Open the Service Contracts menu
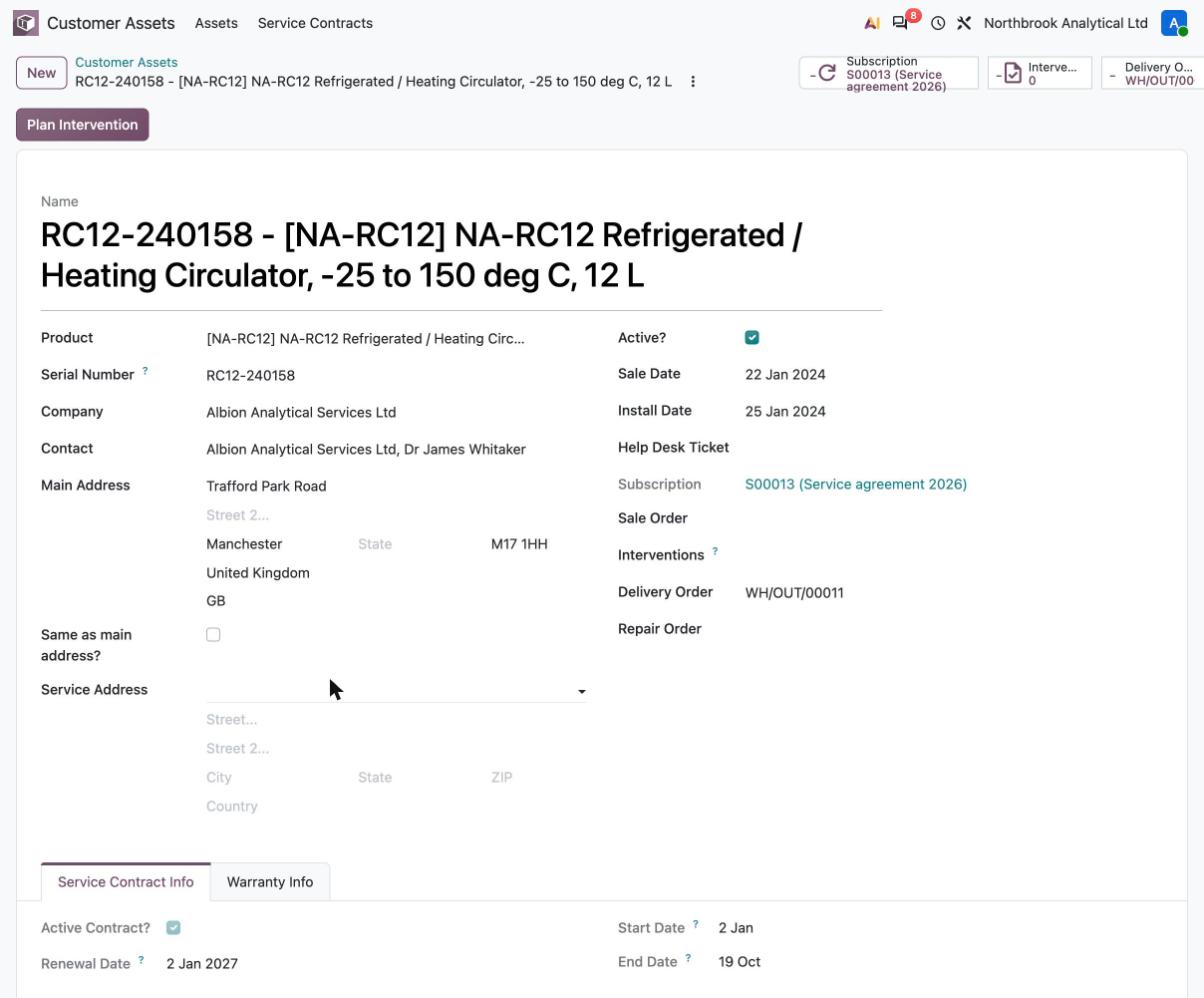The image size is (1204, 998). pyautogui.click(x=315, y=23)
